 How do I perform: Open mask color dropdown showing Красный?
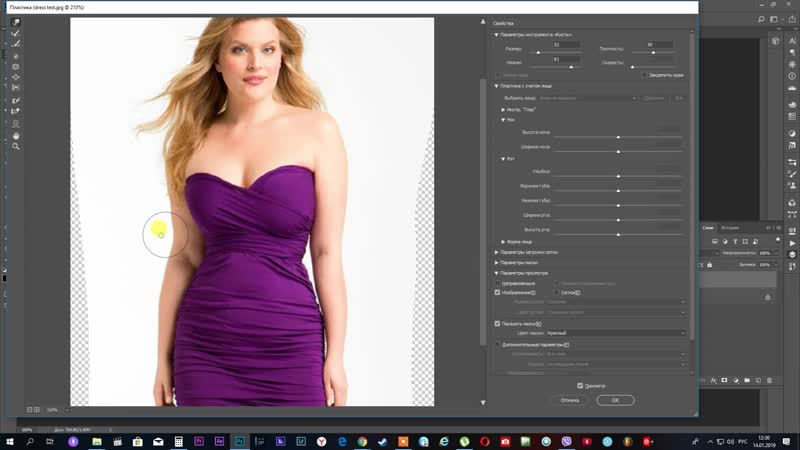(x=616, y=333)
